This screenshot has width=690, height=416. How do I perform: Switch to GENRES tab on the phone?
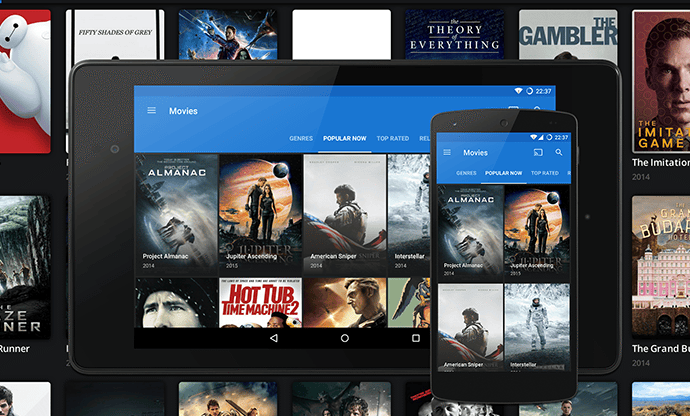pos(466,173)
